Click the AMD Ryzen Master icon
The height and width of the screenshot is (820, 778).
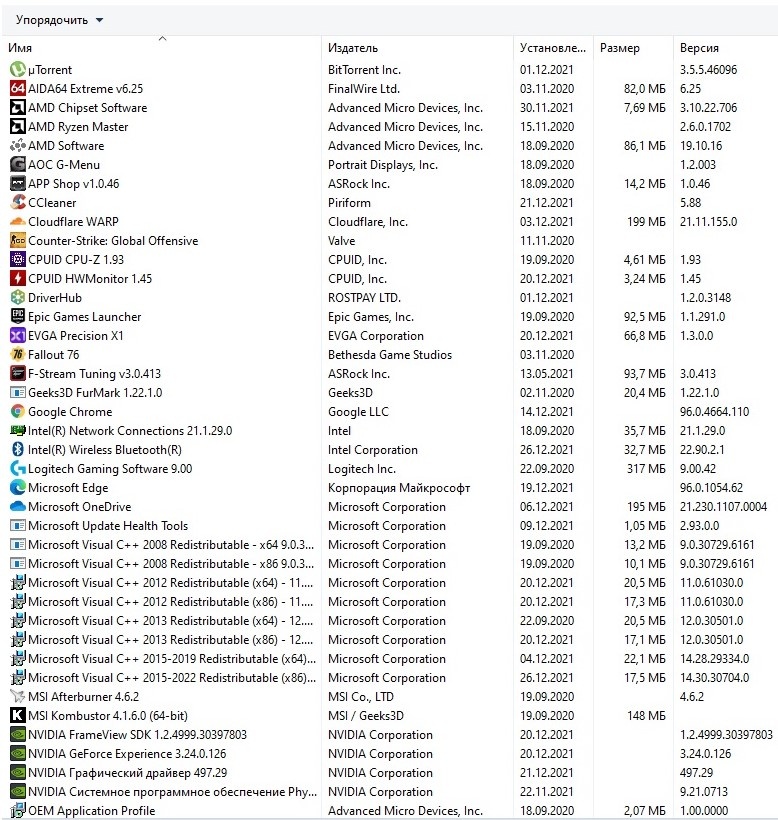coord(18,127)
